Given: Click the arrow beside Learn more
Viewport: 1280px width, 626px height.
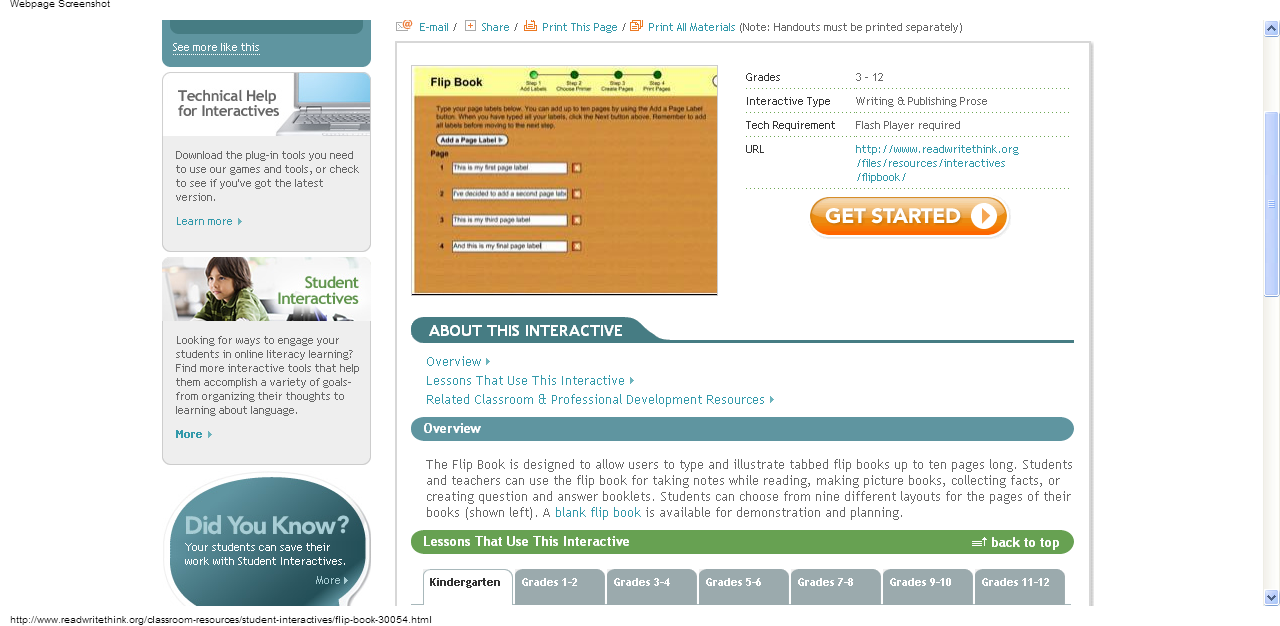Looking at the screenshot, I should (240, 222).
